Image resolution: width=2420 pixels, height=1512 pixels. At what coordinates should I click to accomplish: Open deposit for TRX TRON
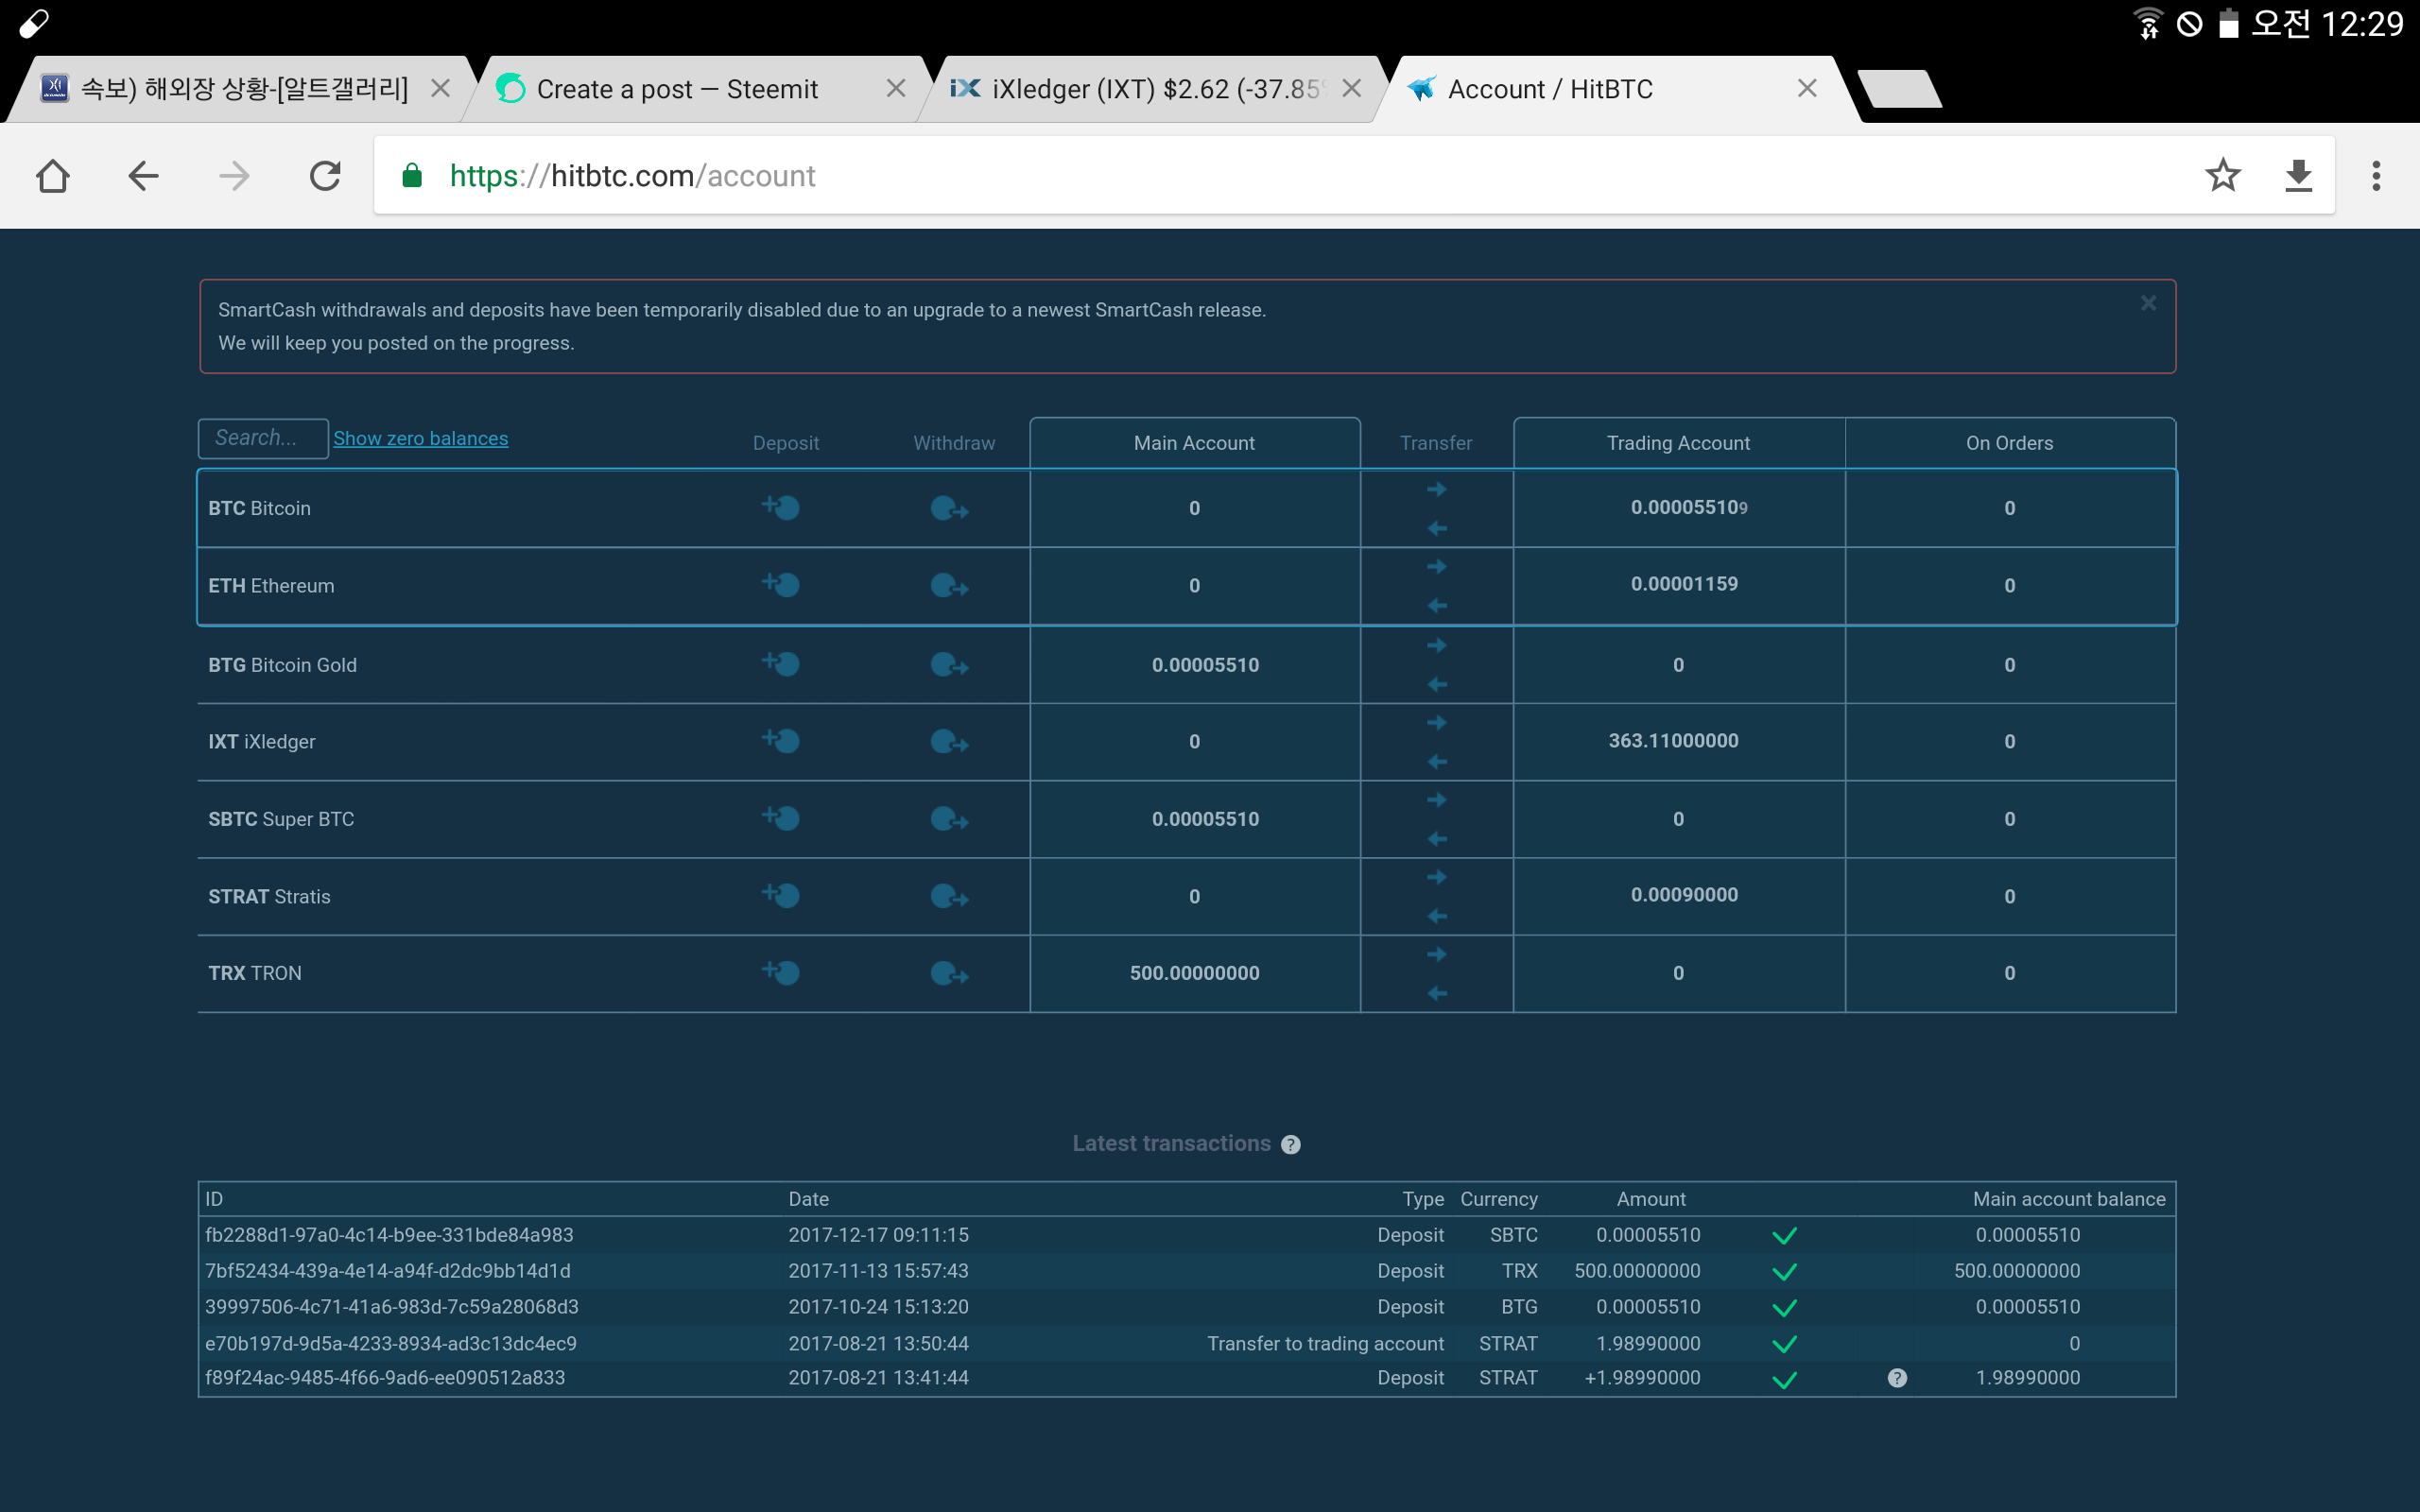click(x=781, y=972)
